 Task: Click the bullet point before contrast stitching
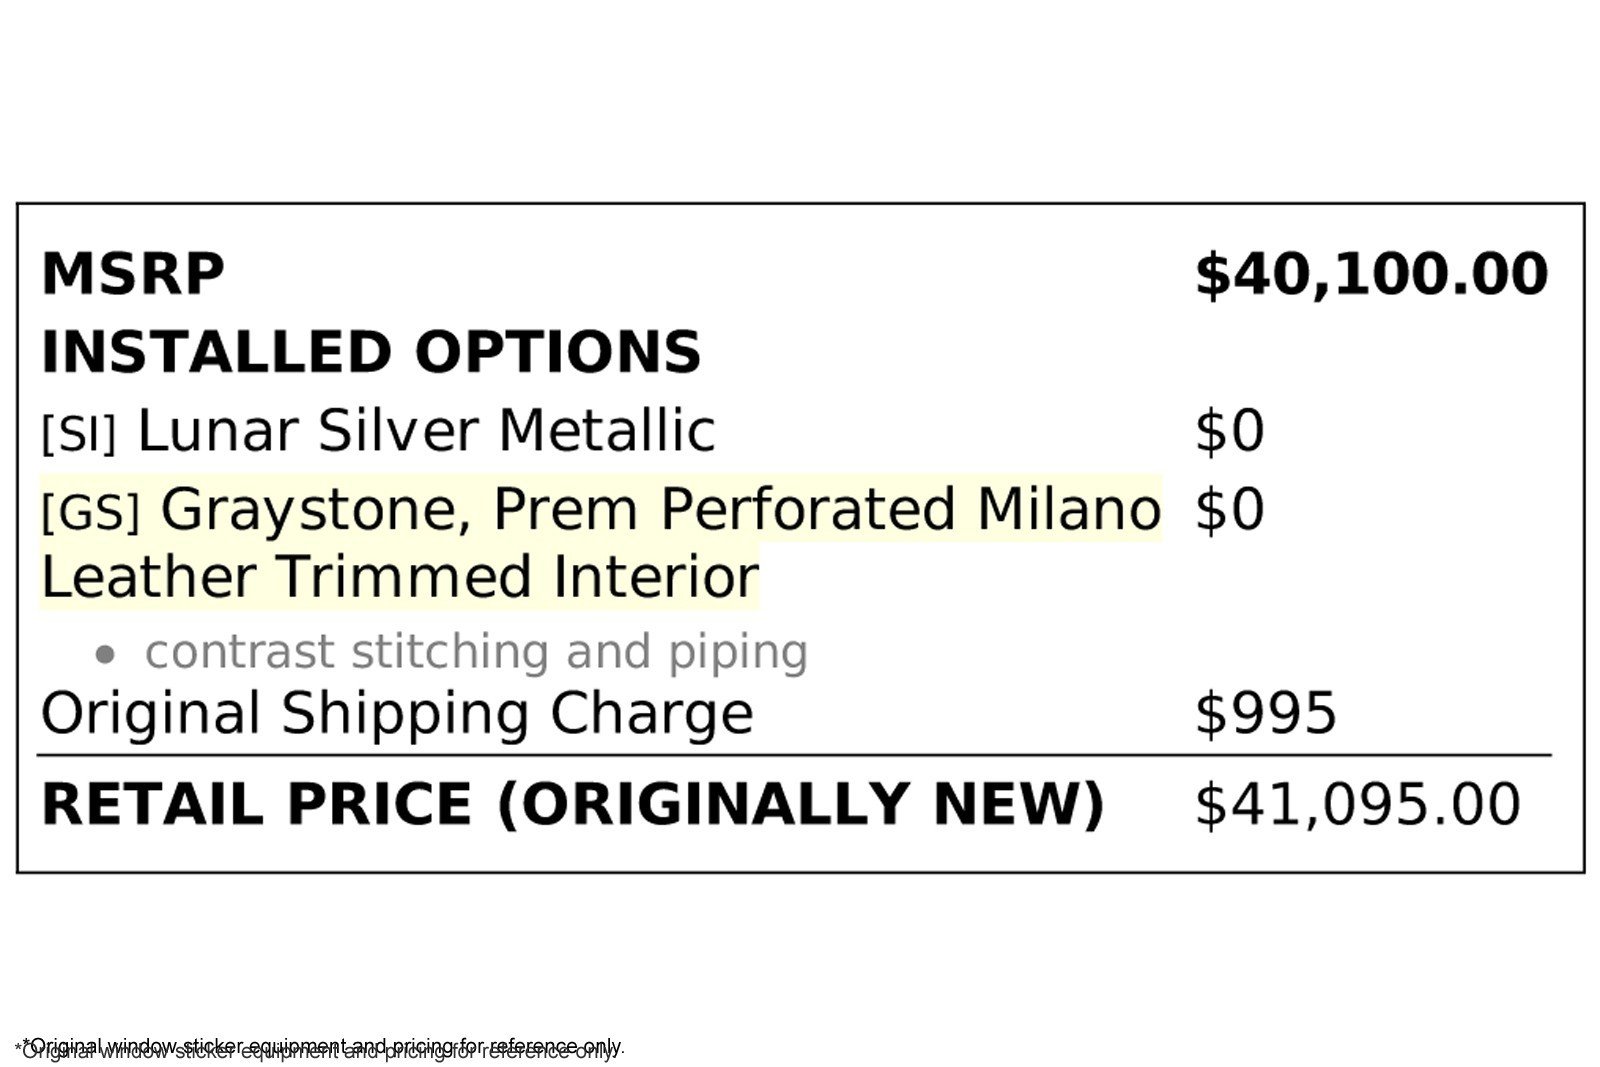(105, 655)
